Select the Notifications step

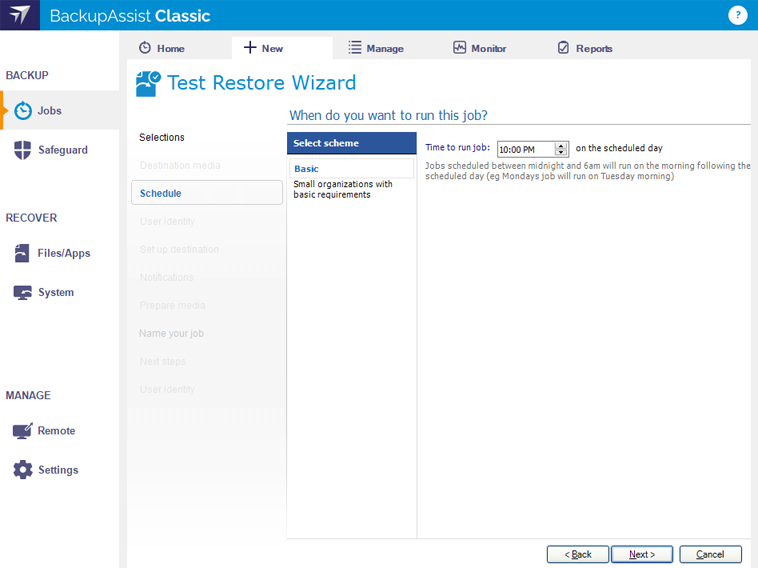point(166,277)
